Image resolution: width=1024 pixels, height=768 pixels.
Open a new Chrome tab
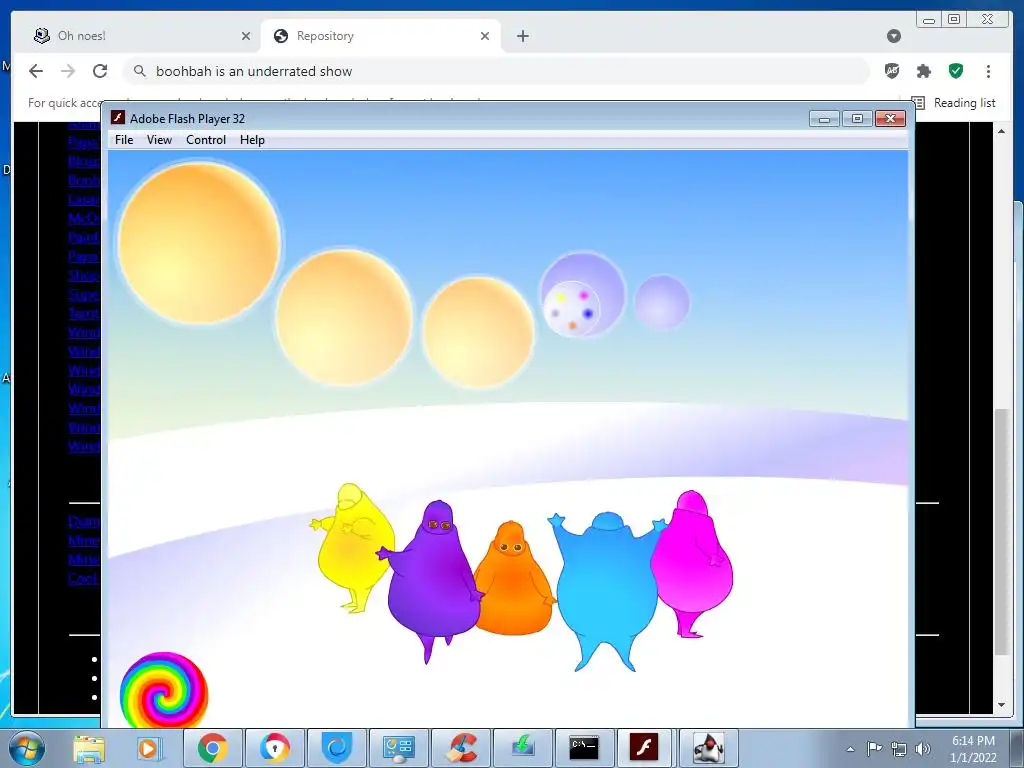point(522,36)
